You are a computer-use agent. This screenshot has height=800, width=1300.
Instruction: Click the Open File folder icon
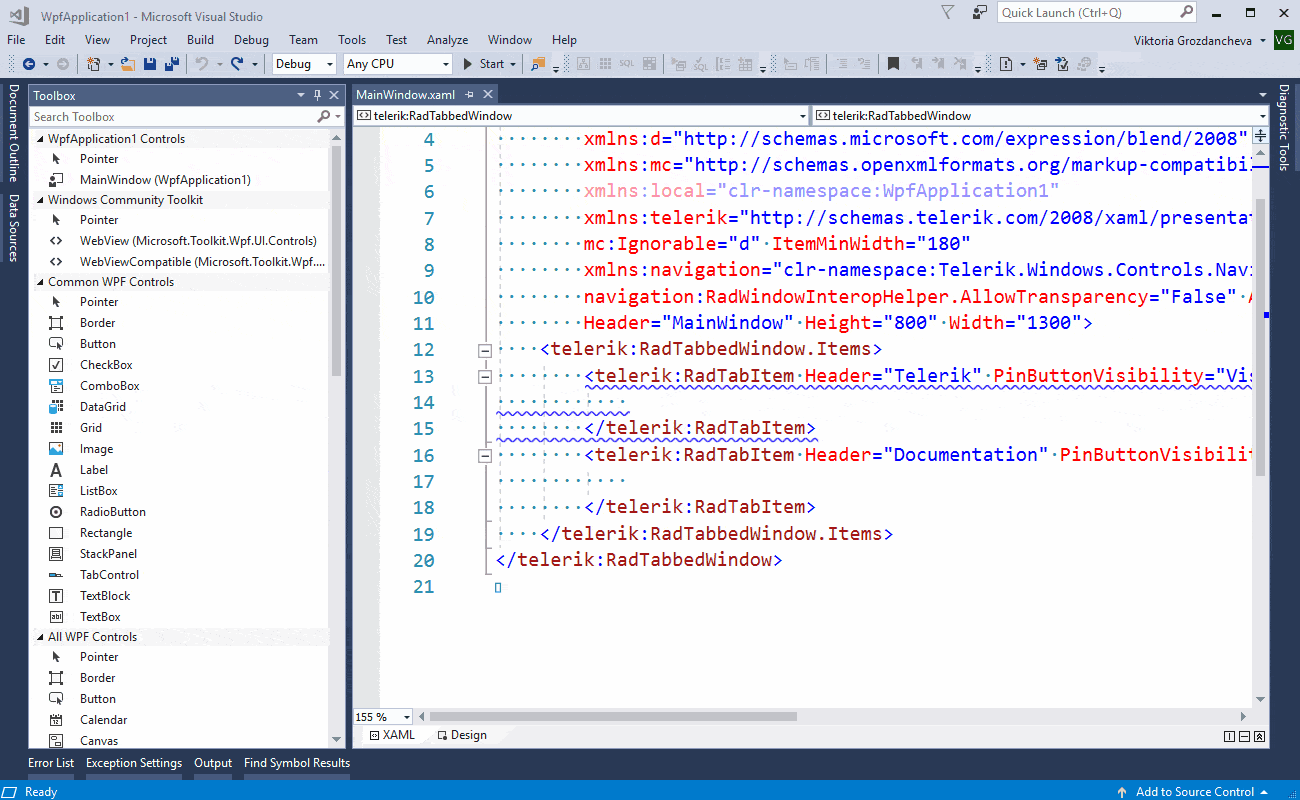coord(128,64)
